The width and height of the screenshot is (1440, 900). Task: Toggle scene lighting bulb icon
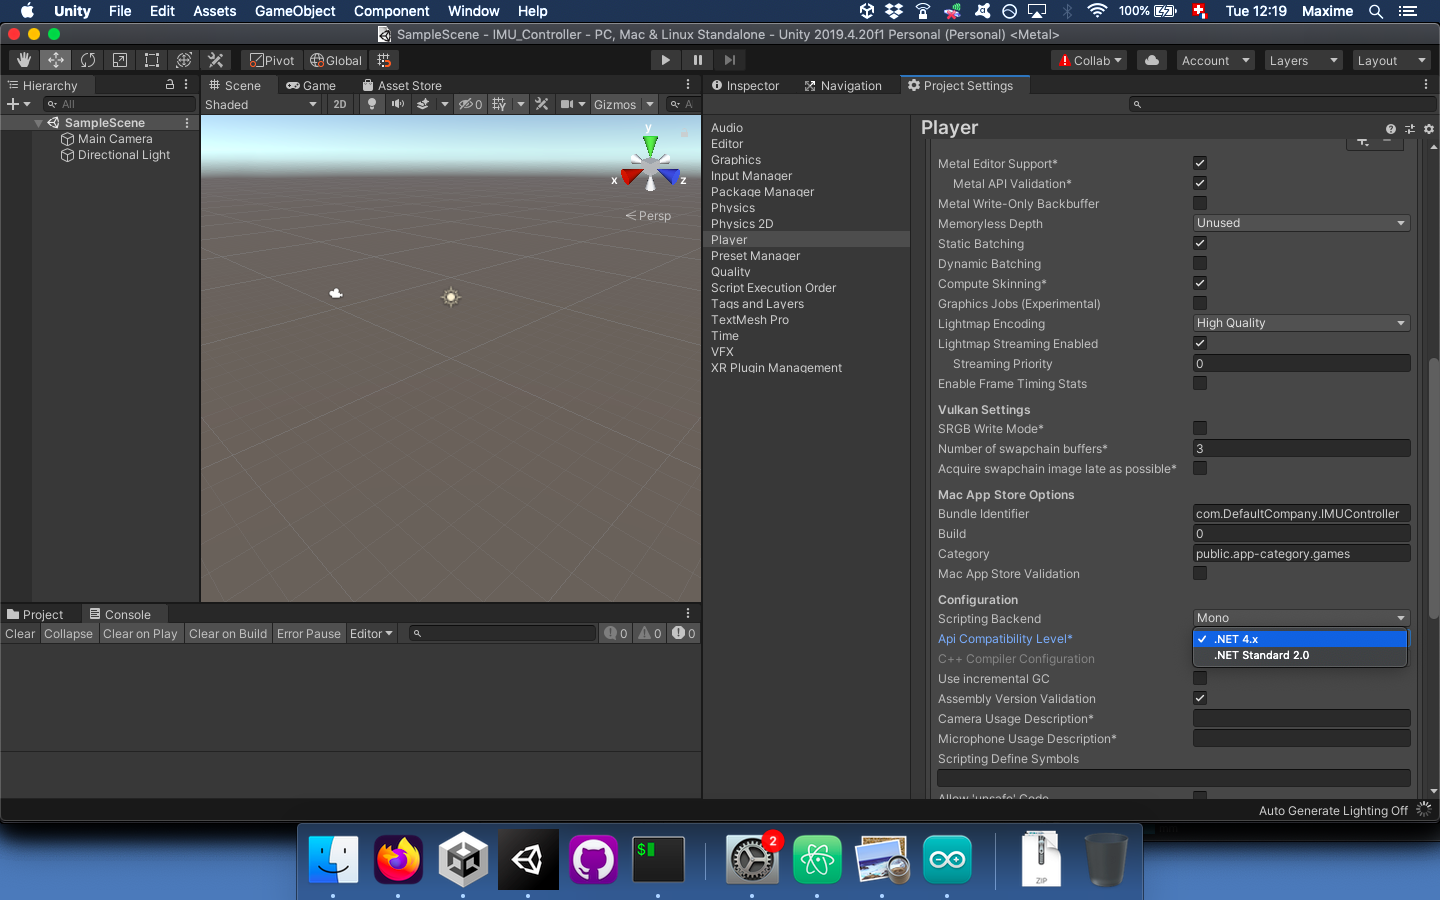click(372, 104)
